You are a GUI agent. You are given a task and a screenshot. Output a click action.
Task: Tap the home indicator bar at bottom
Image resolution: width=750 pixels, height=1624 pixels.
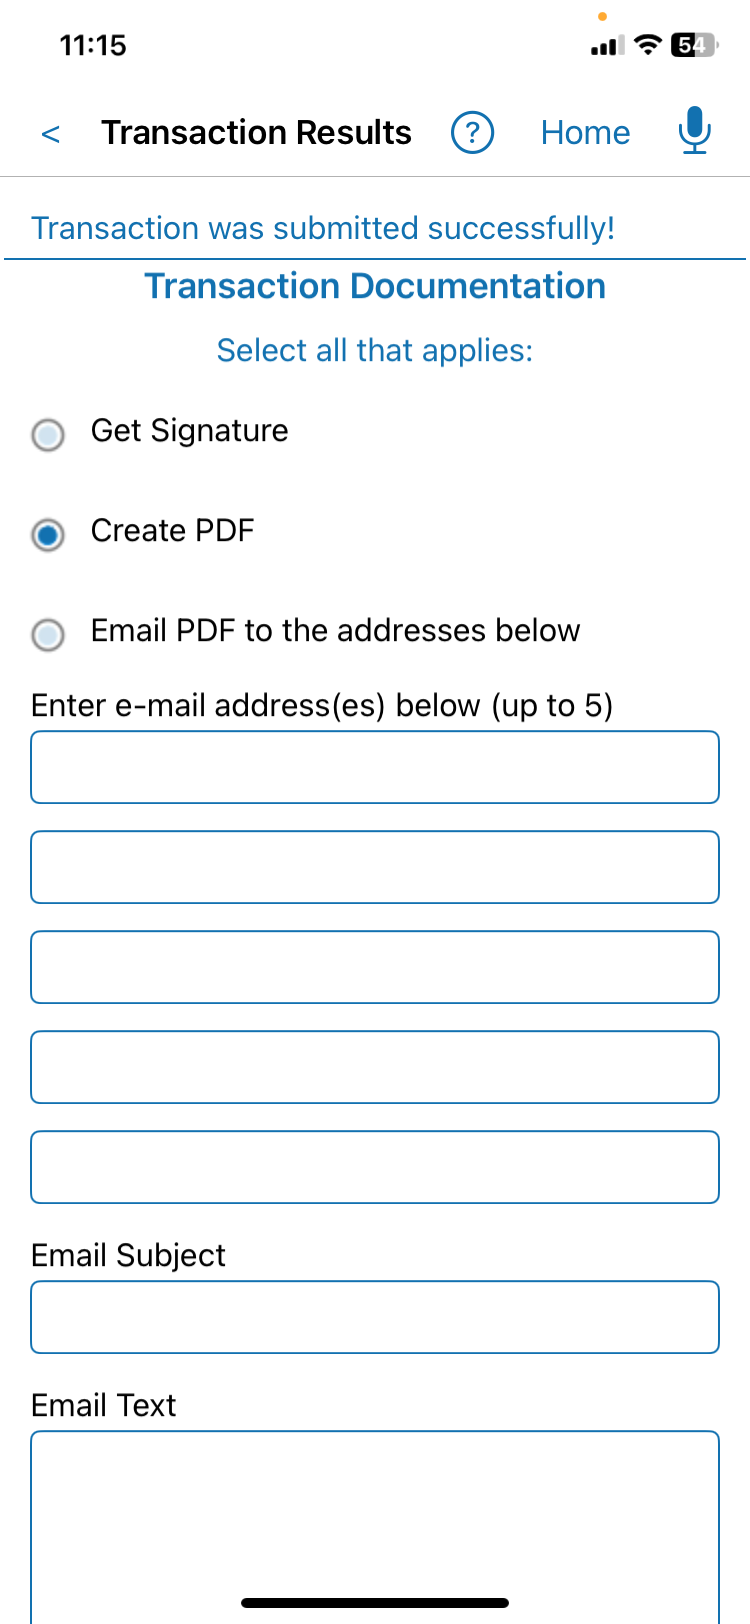[x=375, y=1603]
